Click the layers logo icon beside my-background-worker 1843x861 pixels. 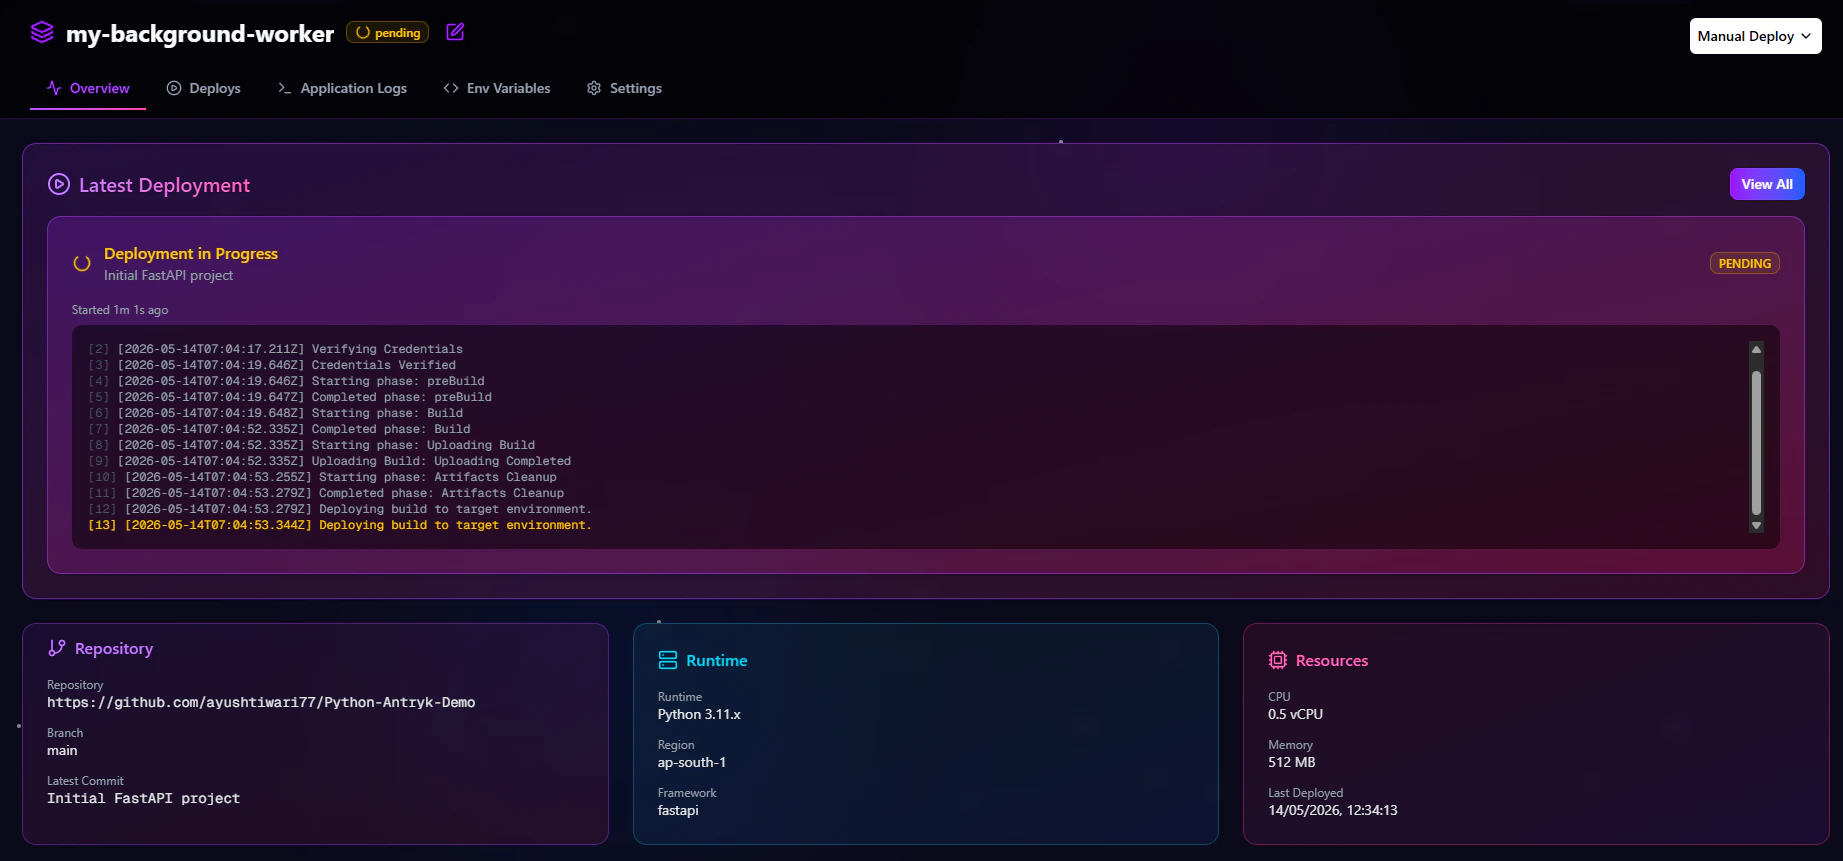(x=42, y=33)
